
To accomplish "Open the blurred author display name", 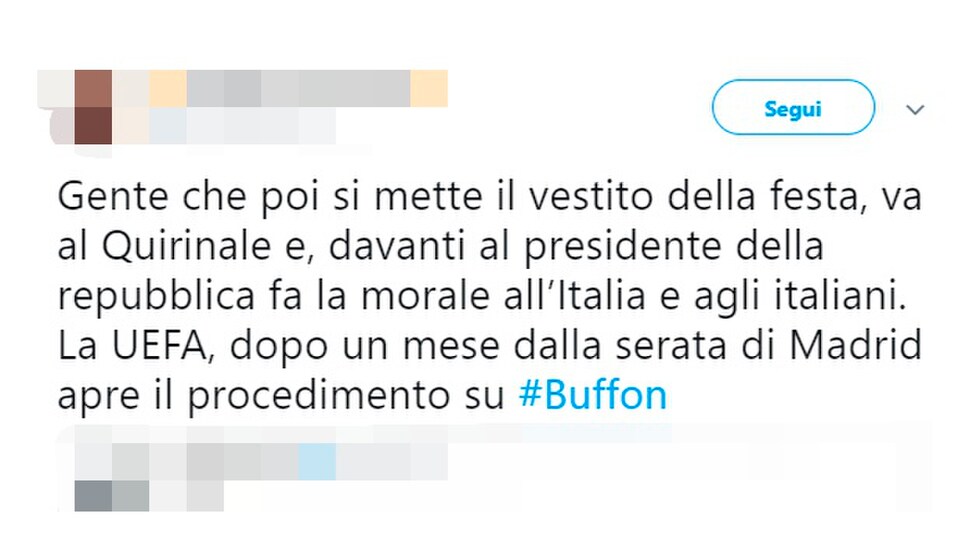I will [279, 89].
